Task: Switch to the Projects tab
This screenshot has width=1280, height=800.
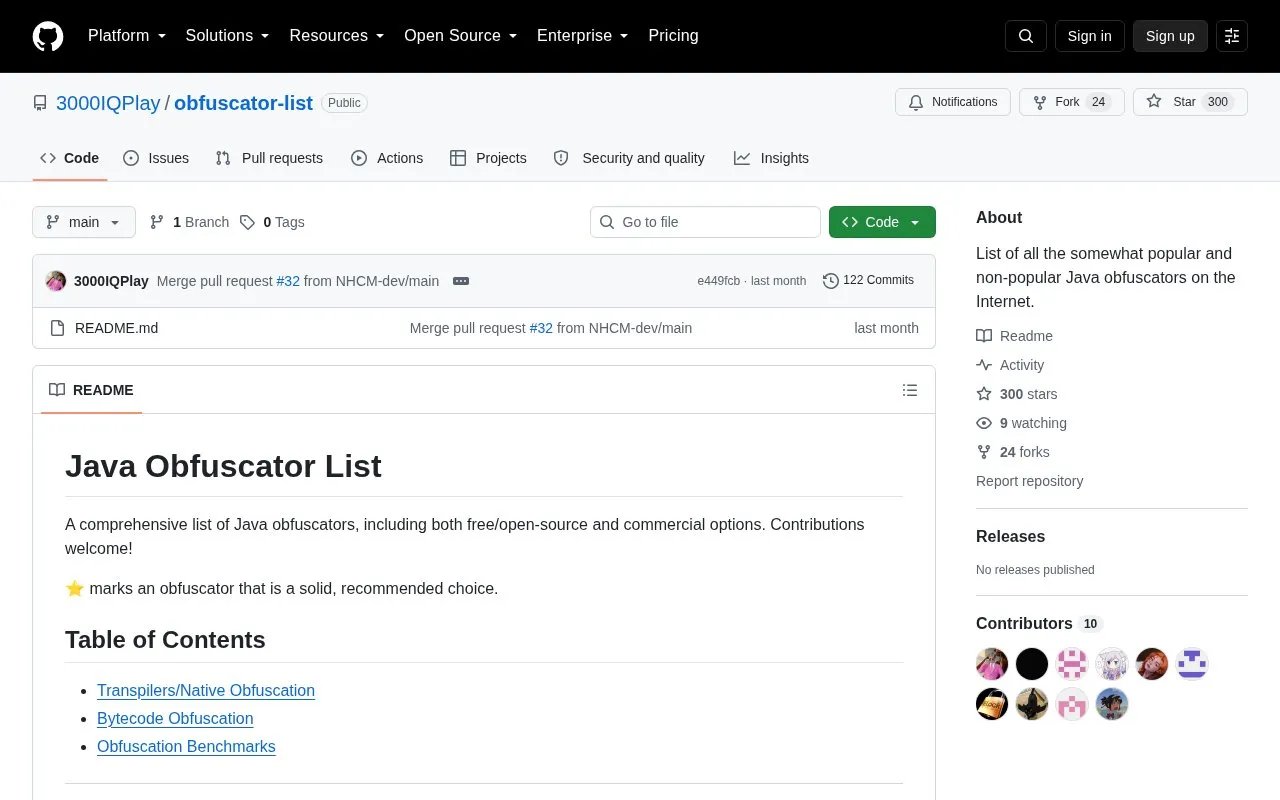Action: click(488, 158)
